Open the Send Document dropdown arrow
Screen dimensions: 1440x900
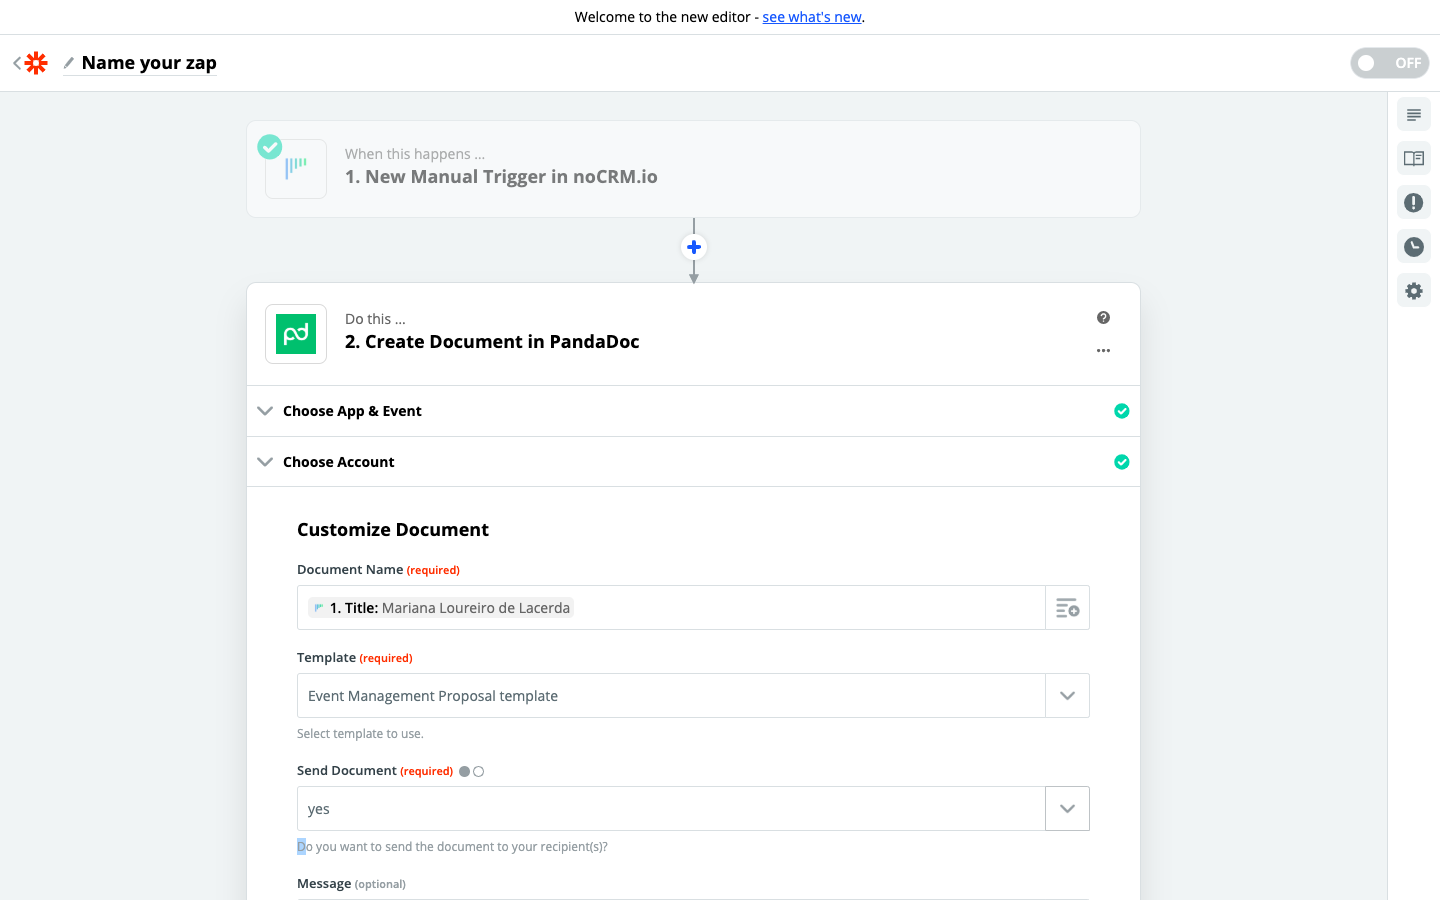click(1067, 809)
